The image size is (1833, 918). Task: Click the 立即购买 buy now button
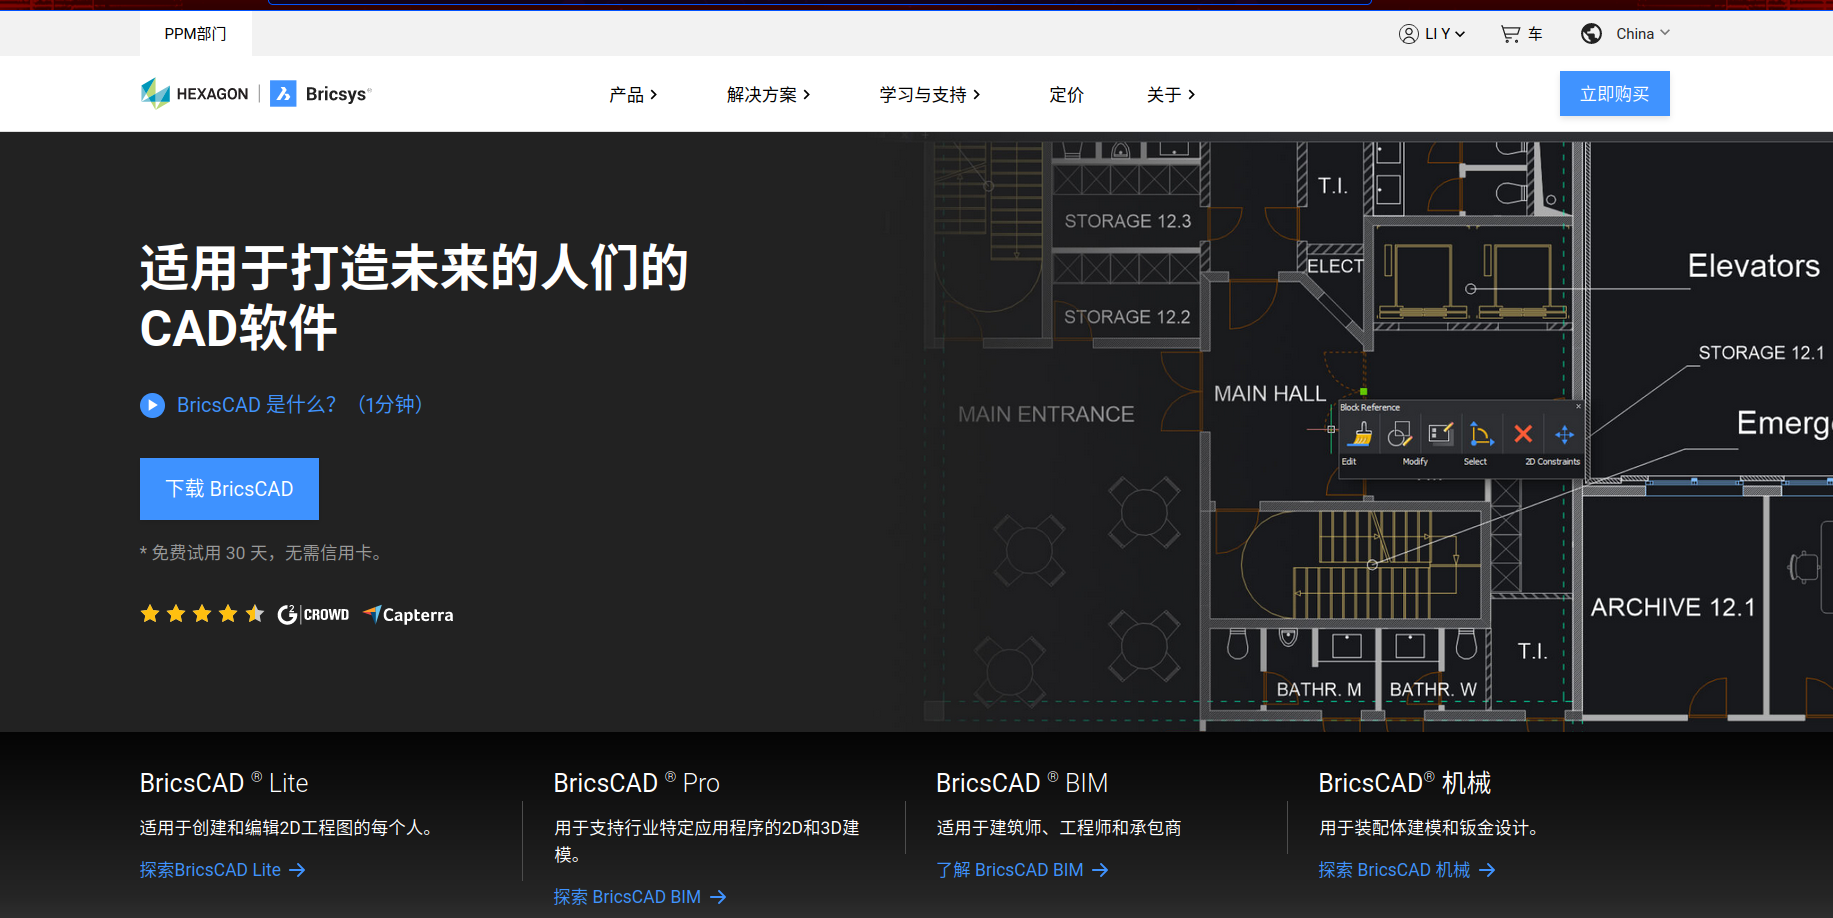1614,94
